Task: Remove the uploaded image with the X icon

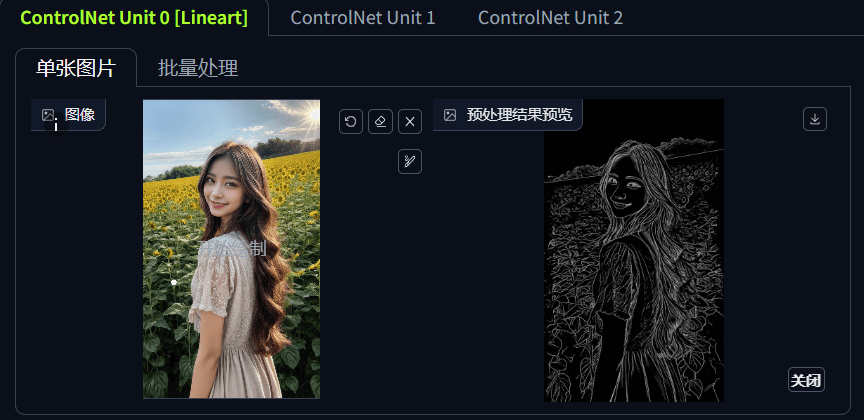Action: click(x=410, y=122)
